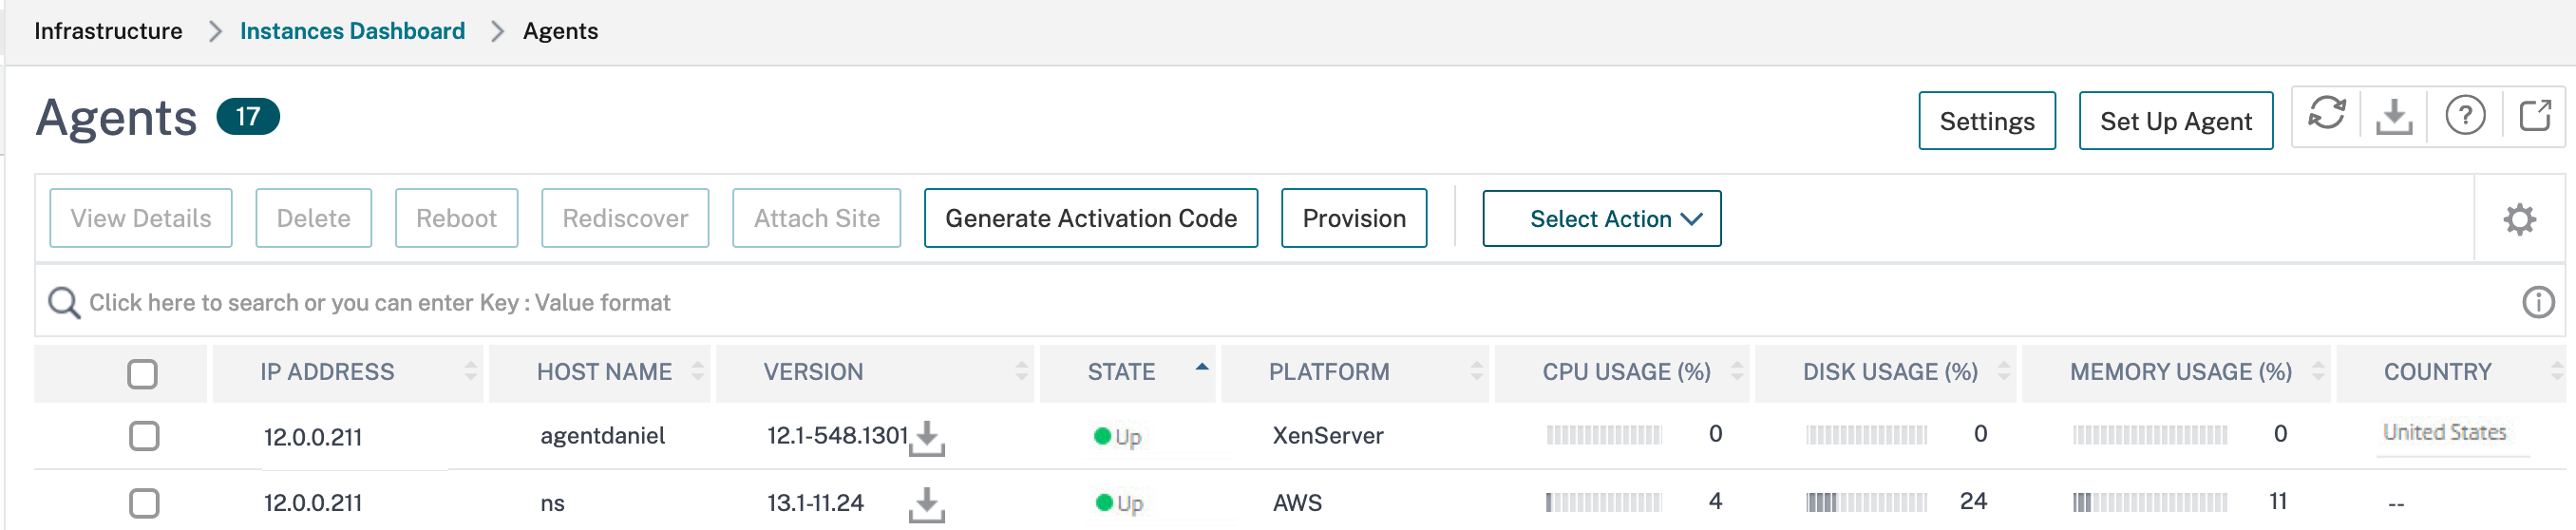Open table column settings gear
Viewport: 2576px width, 530px height.
coord(2519,219)
